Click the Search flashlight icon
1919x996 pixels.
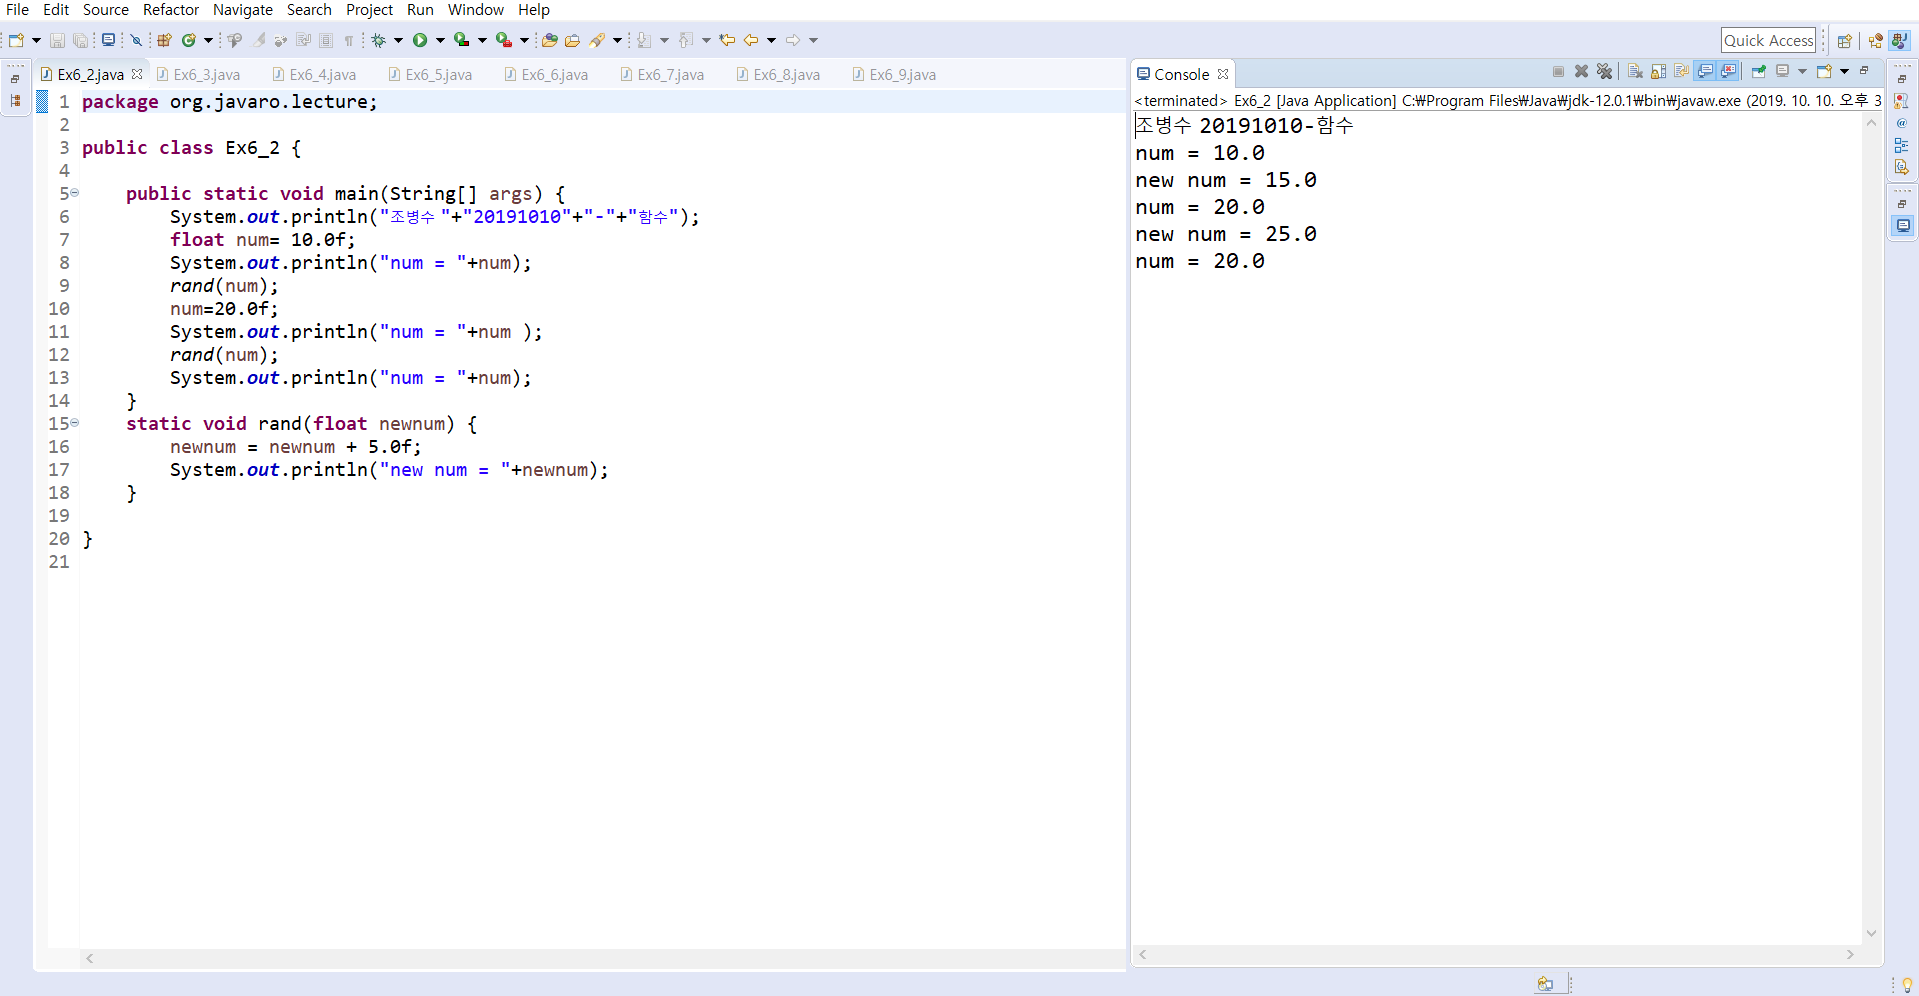tap(597, 41)
